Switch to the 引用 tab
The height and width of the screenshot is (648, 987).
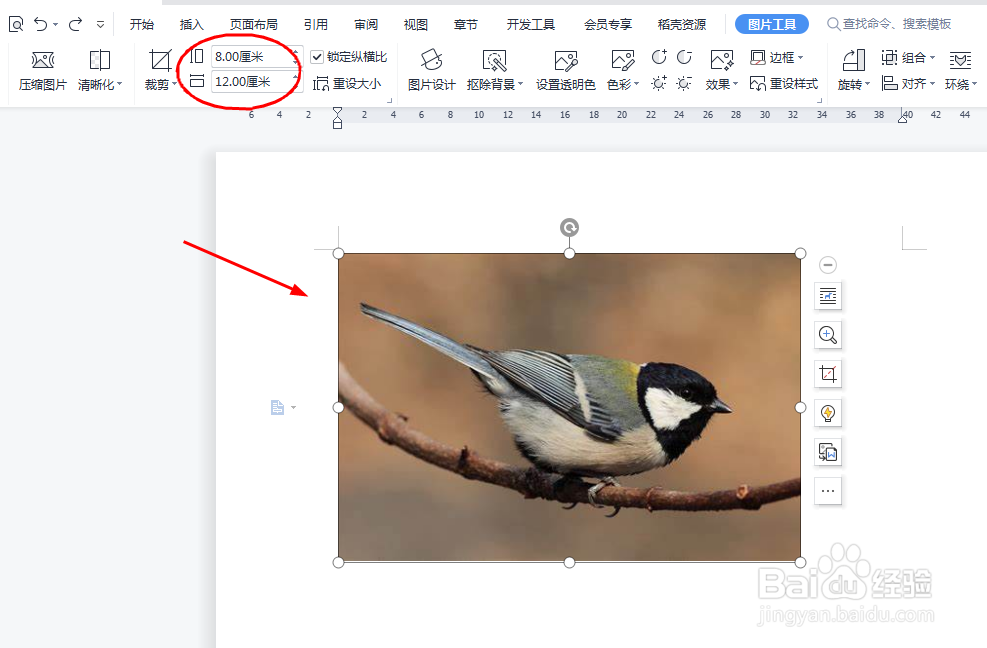point(315,25)
